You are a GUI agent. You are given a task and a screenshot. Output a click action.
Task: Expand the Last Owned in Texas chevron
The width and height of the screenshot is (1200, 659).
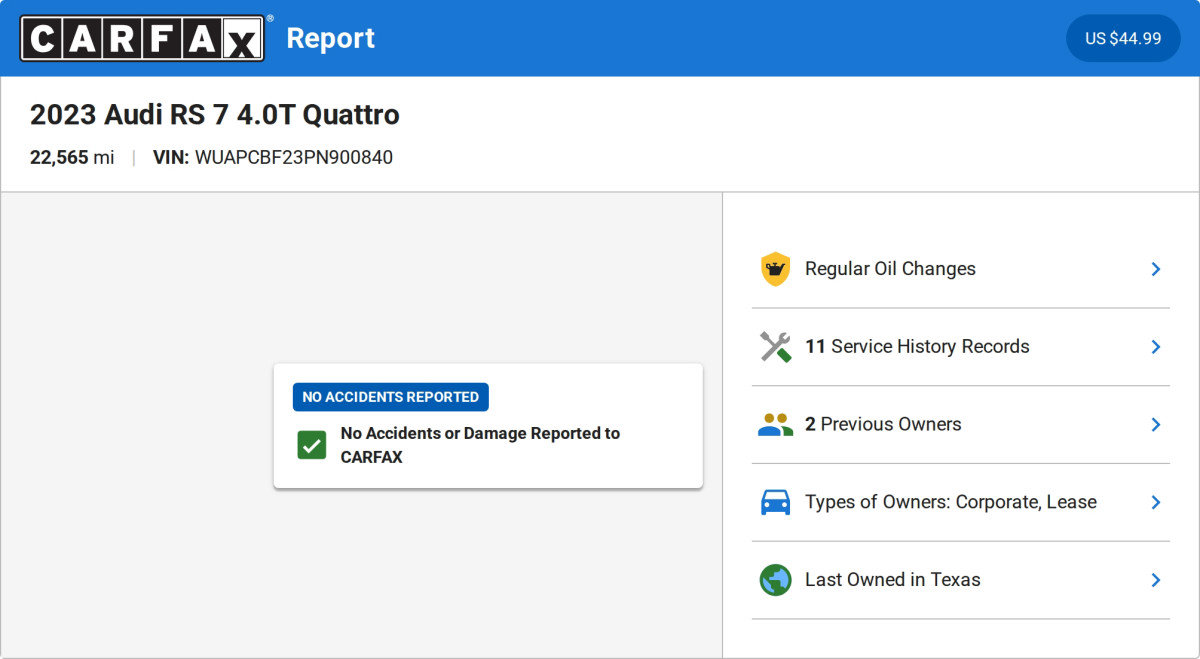pos(1155,580)
